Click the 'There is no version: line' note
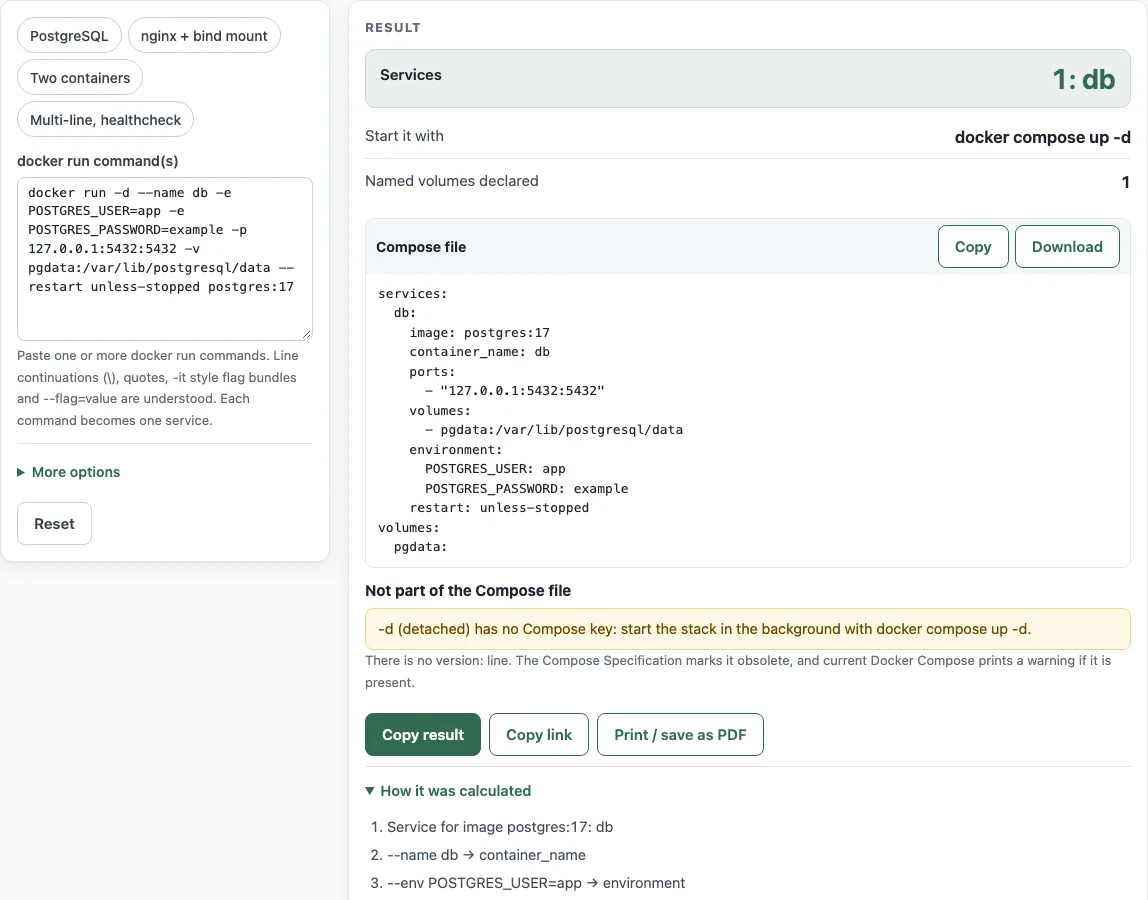 coord(738,672)
